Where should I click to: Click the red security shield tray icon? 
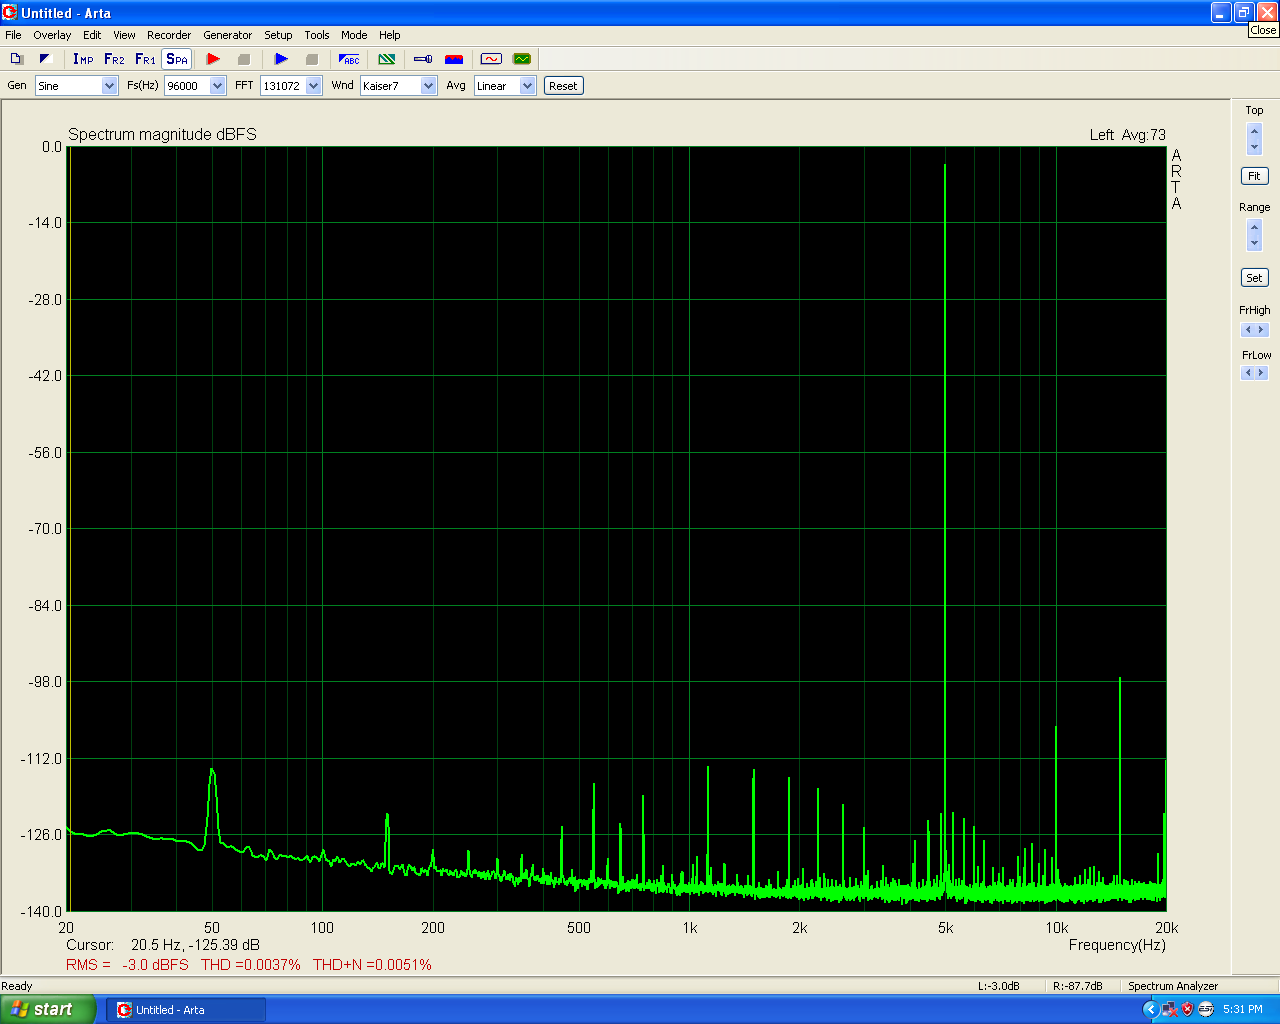pos(1187,1010)
